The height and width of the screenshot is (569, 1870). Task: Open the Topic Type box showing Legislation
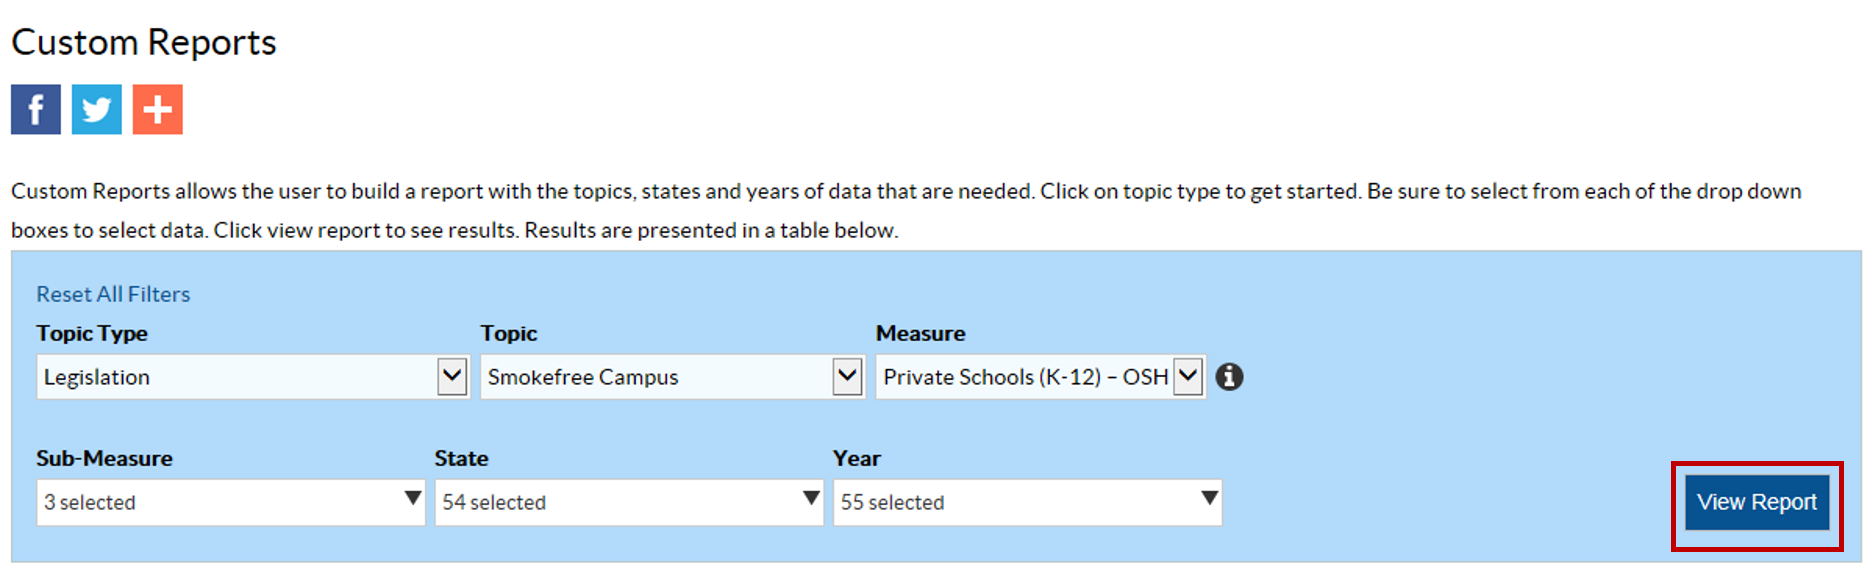point(238,377)
